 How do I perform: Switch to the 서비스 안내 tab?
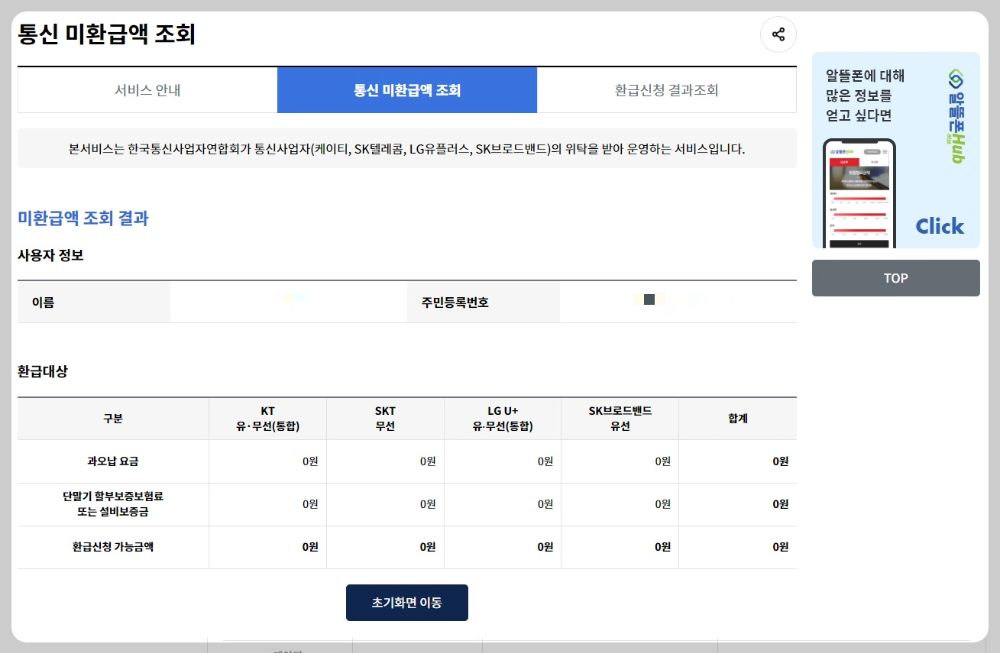(146, 90)
